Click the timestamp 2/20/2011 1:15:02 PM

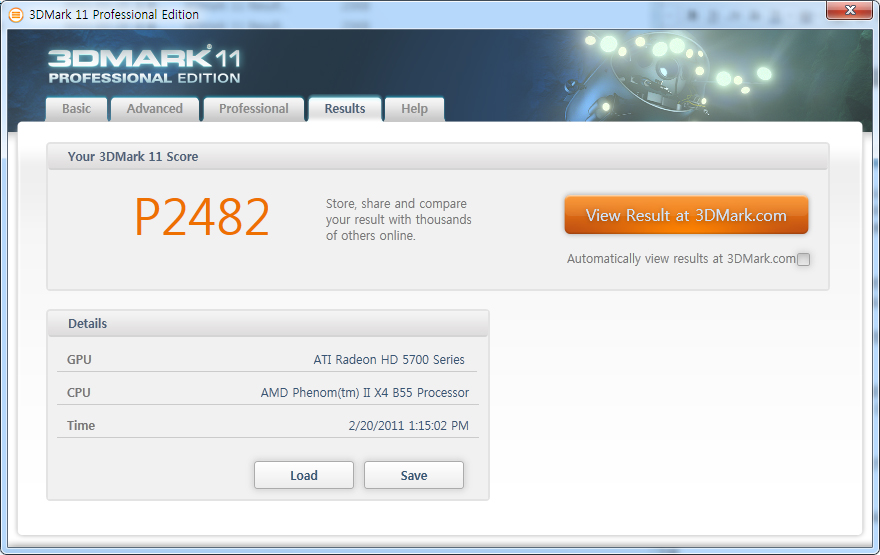click(x=409, y=426)
